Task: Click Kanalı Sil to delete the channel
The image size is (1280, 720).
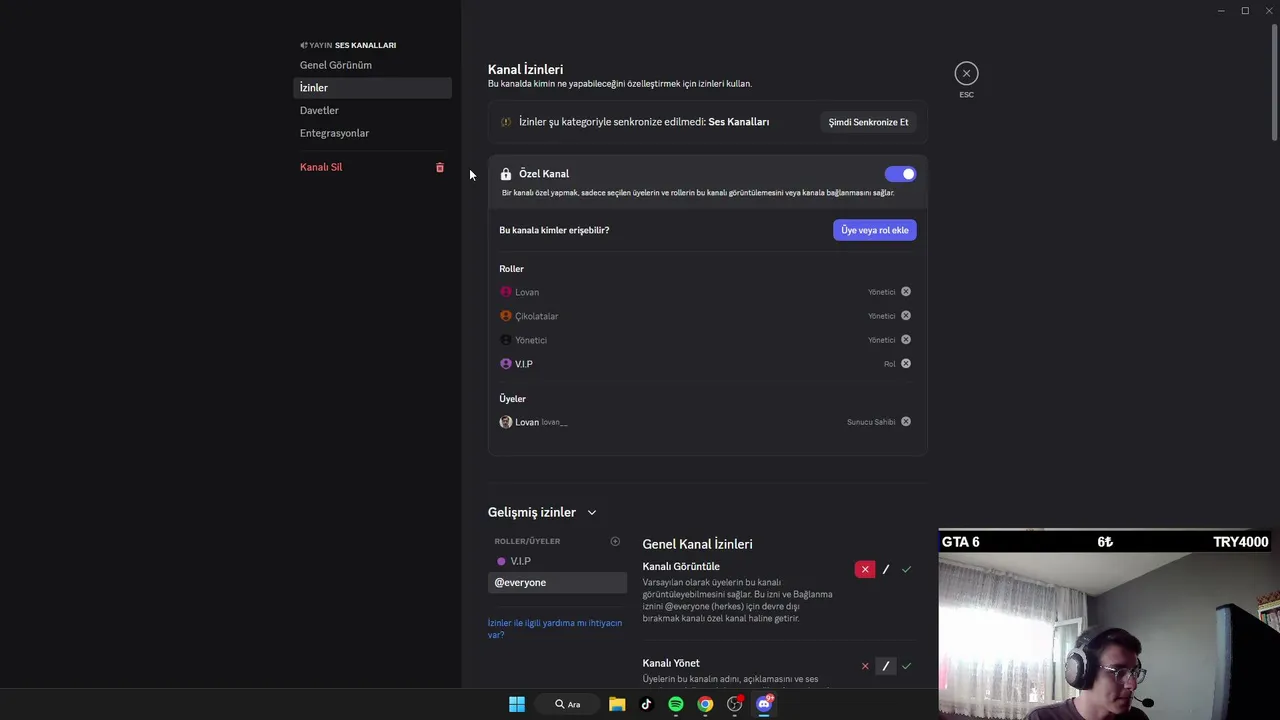Action: click(372, 167)
